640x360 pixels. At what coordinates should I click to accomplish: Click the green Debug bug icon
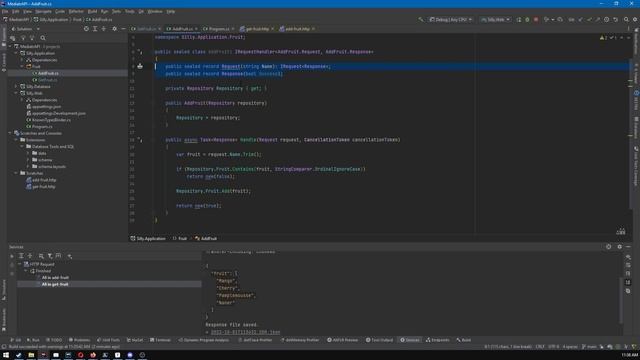(x=527, y=19)
